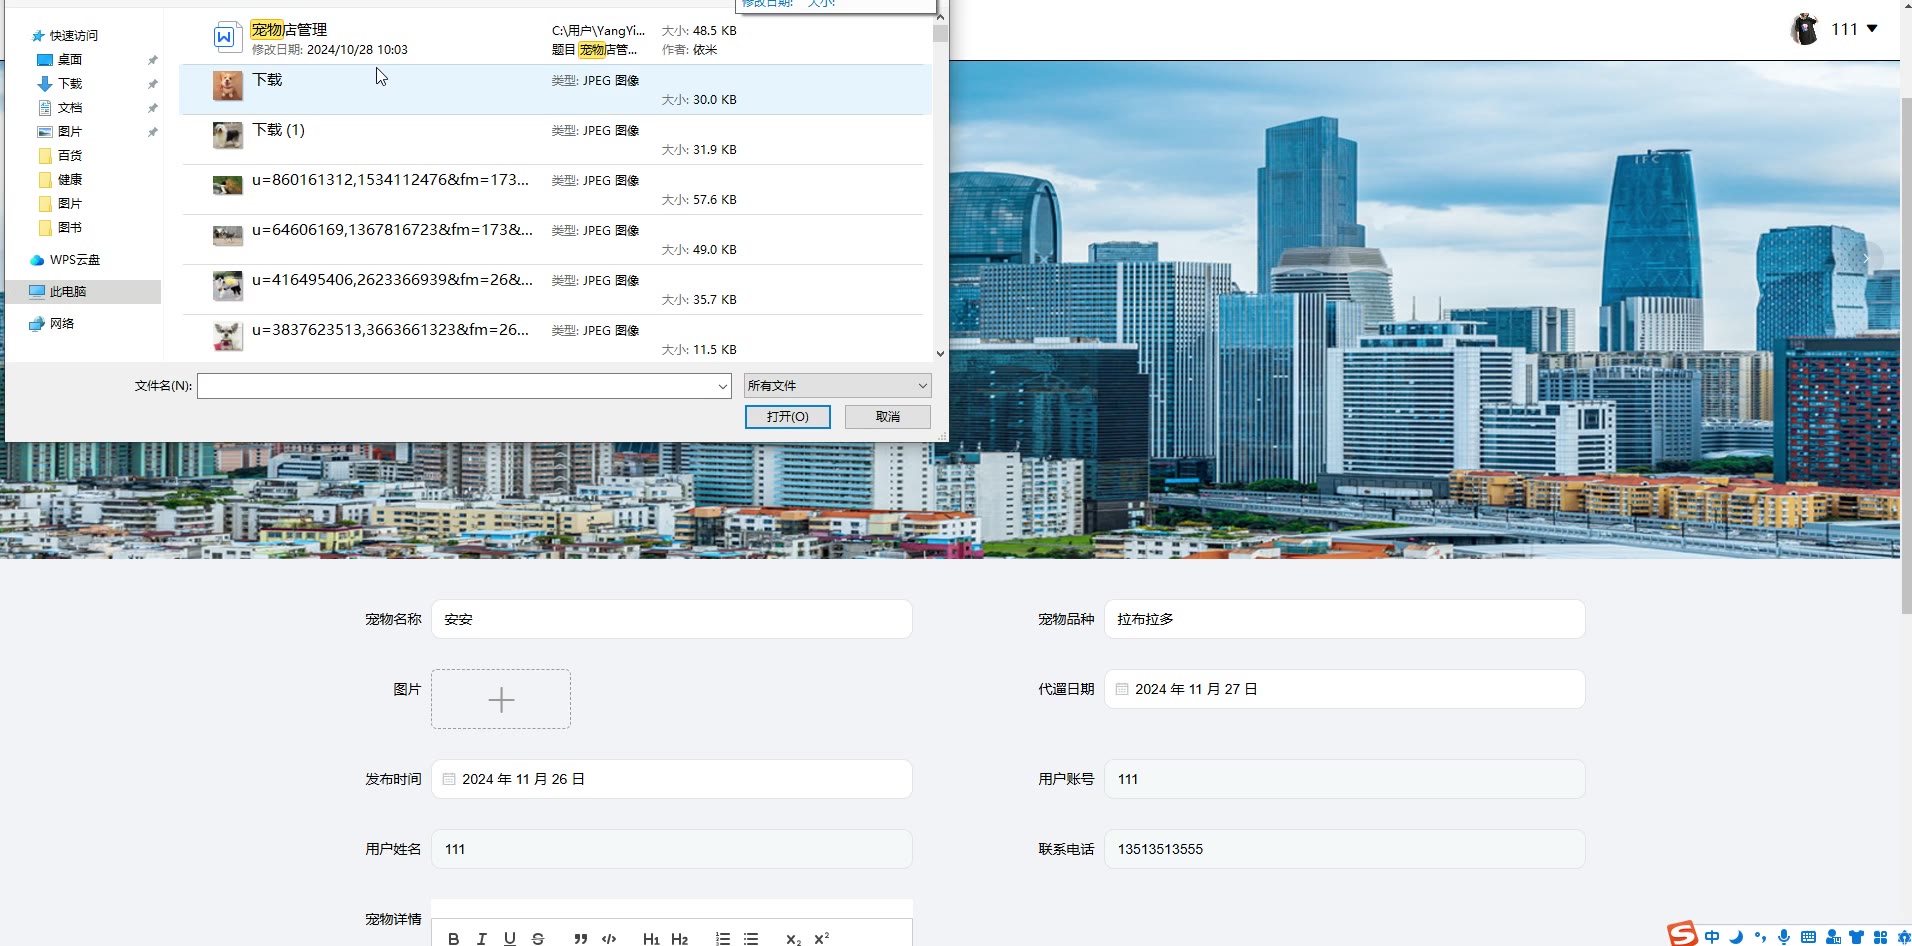
Task: Toggle Sogou Chinese/English input mode
Action: [1712, 937]
